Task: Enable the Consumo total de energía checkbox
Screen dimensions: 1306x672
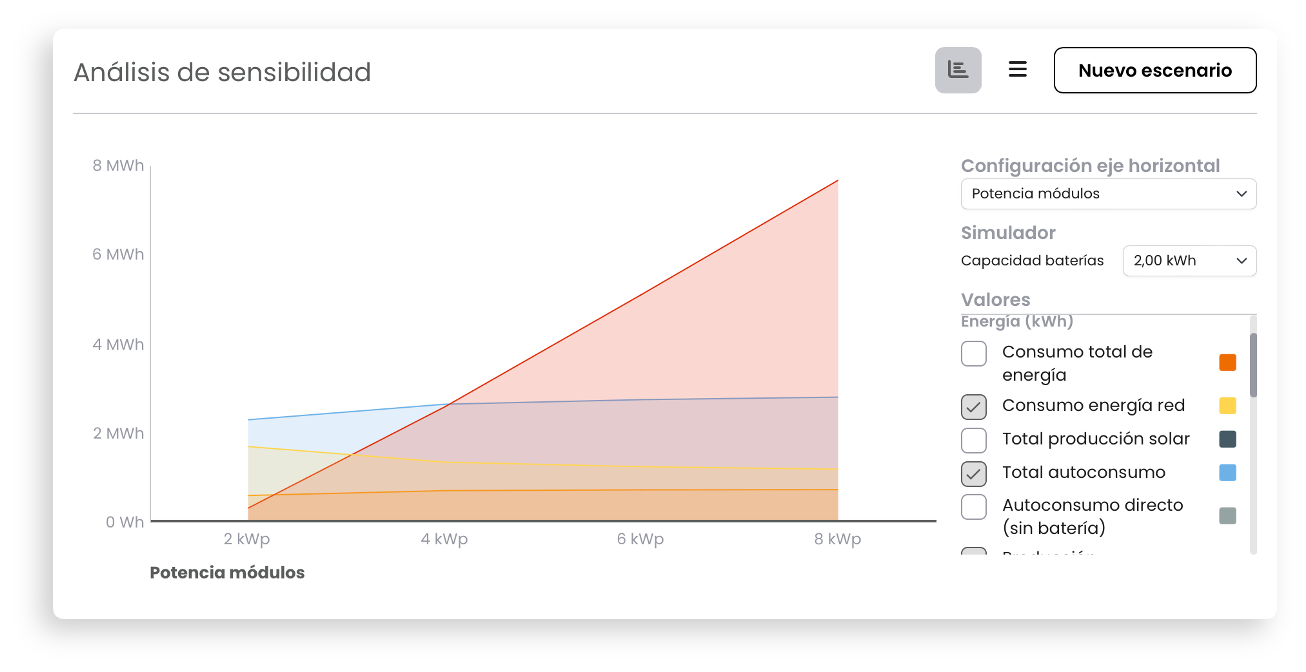Action: coord(974,353)
